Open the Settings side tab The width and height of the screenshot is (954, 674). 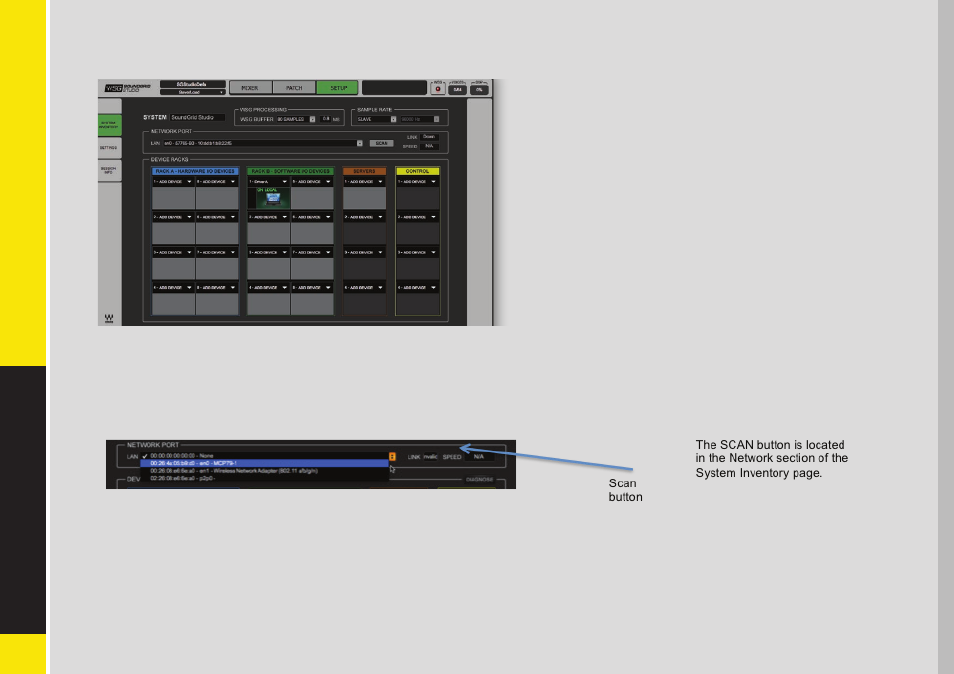110,148
